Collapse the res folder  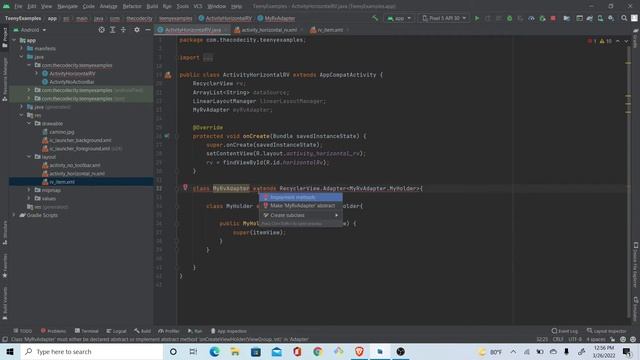(x=22, y=115)
